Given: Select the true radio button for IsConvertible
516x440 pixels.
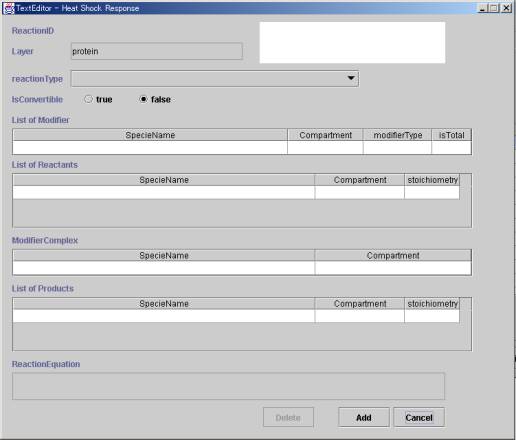Looking at the screenshot, I should tap(88, 99).
